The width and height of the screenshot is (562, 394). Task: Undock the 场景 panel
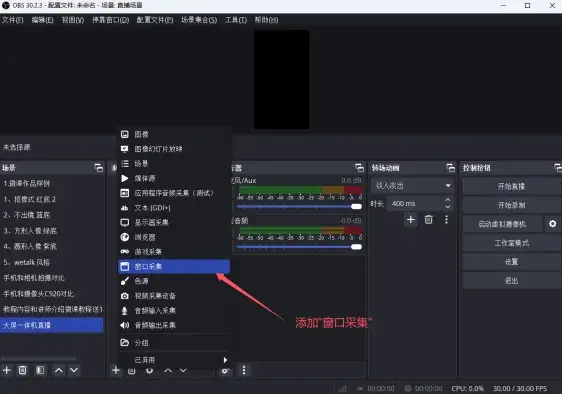98,167
